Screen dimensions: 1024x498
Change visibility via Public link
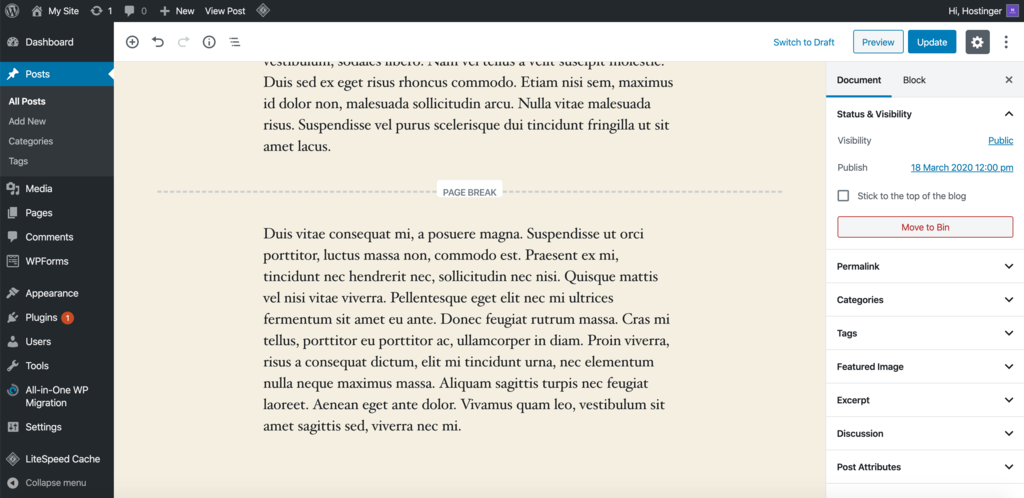(1000, 140)
